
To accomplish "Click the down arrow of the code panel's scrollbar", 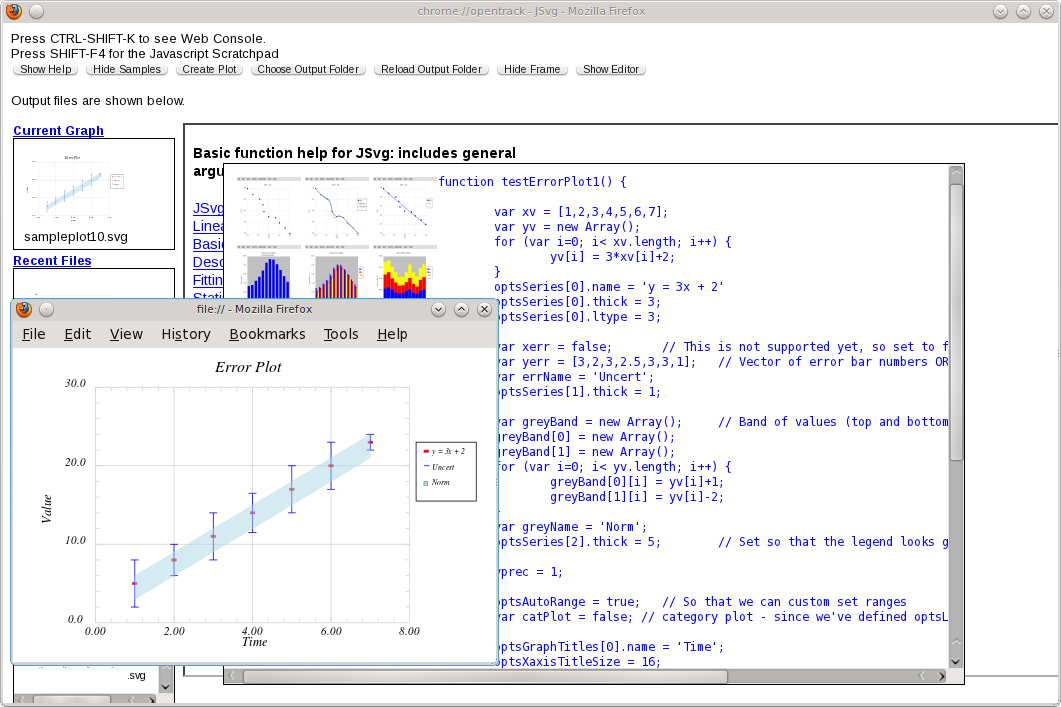I will click(x=955, y=662).
